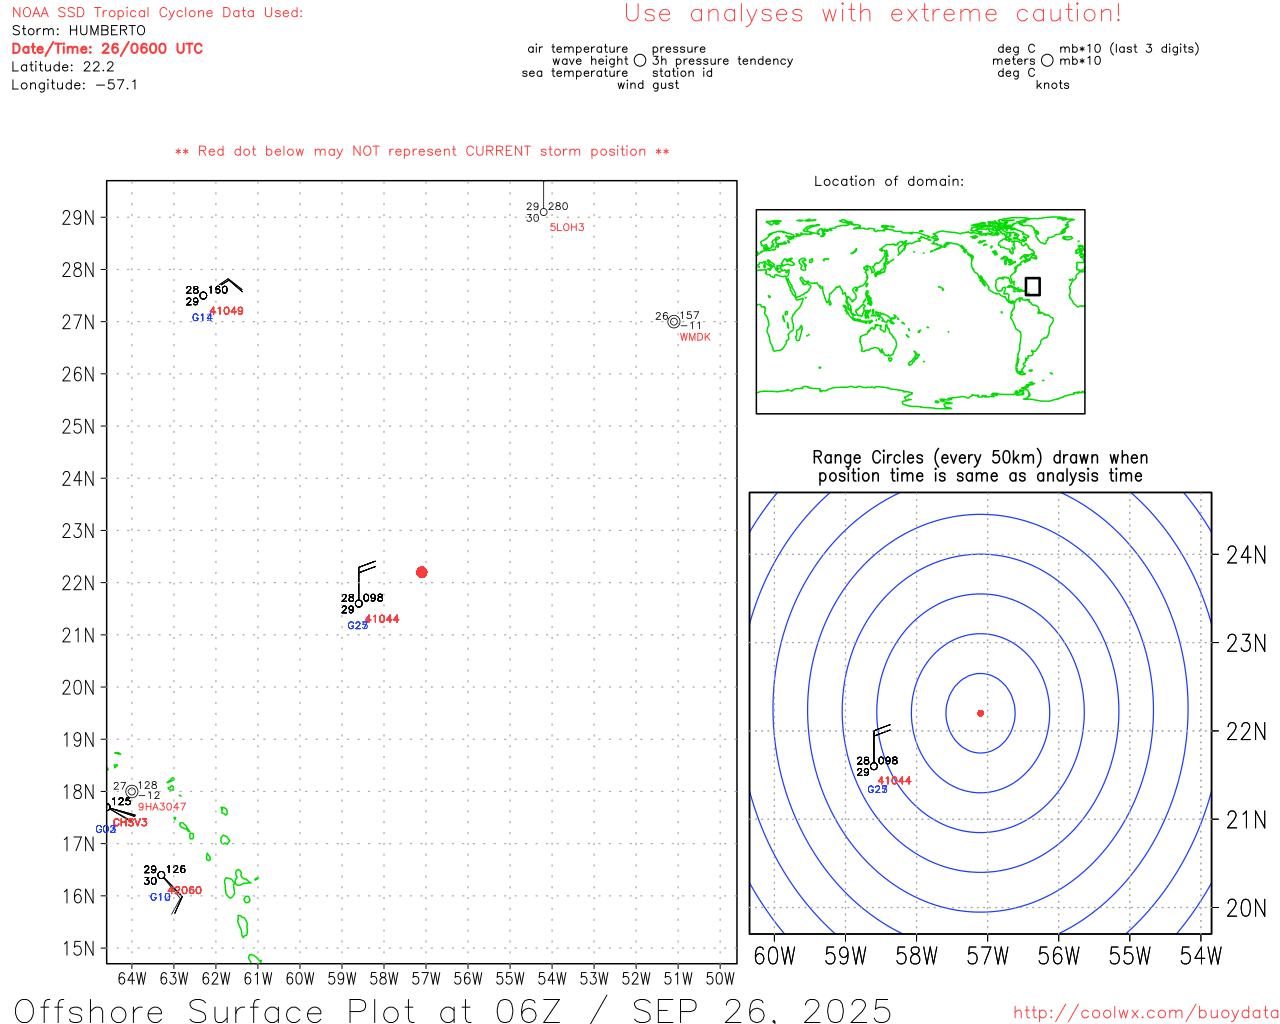Click the 'Latitude: 22.2' text
The width and height of the screenshot is (1280, 1024).
63,67
